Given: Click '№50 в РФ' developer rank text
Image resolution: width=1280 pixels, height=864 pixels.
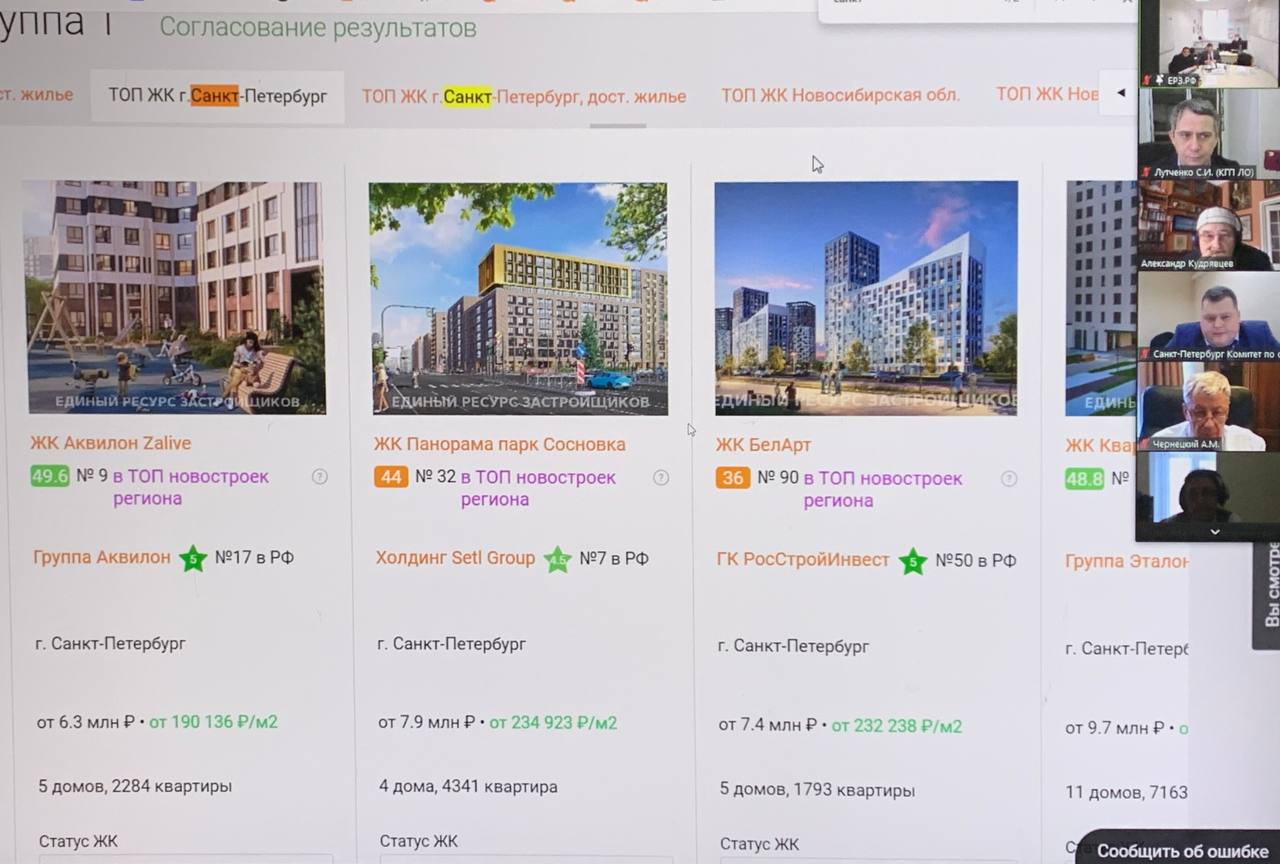Looking at the screenshot, I should (975, 561).
